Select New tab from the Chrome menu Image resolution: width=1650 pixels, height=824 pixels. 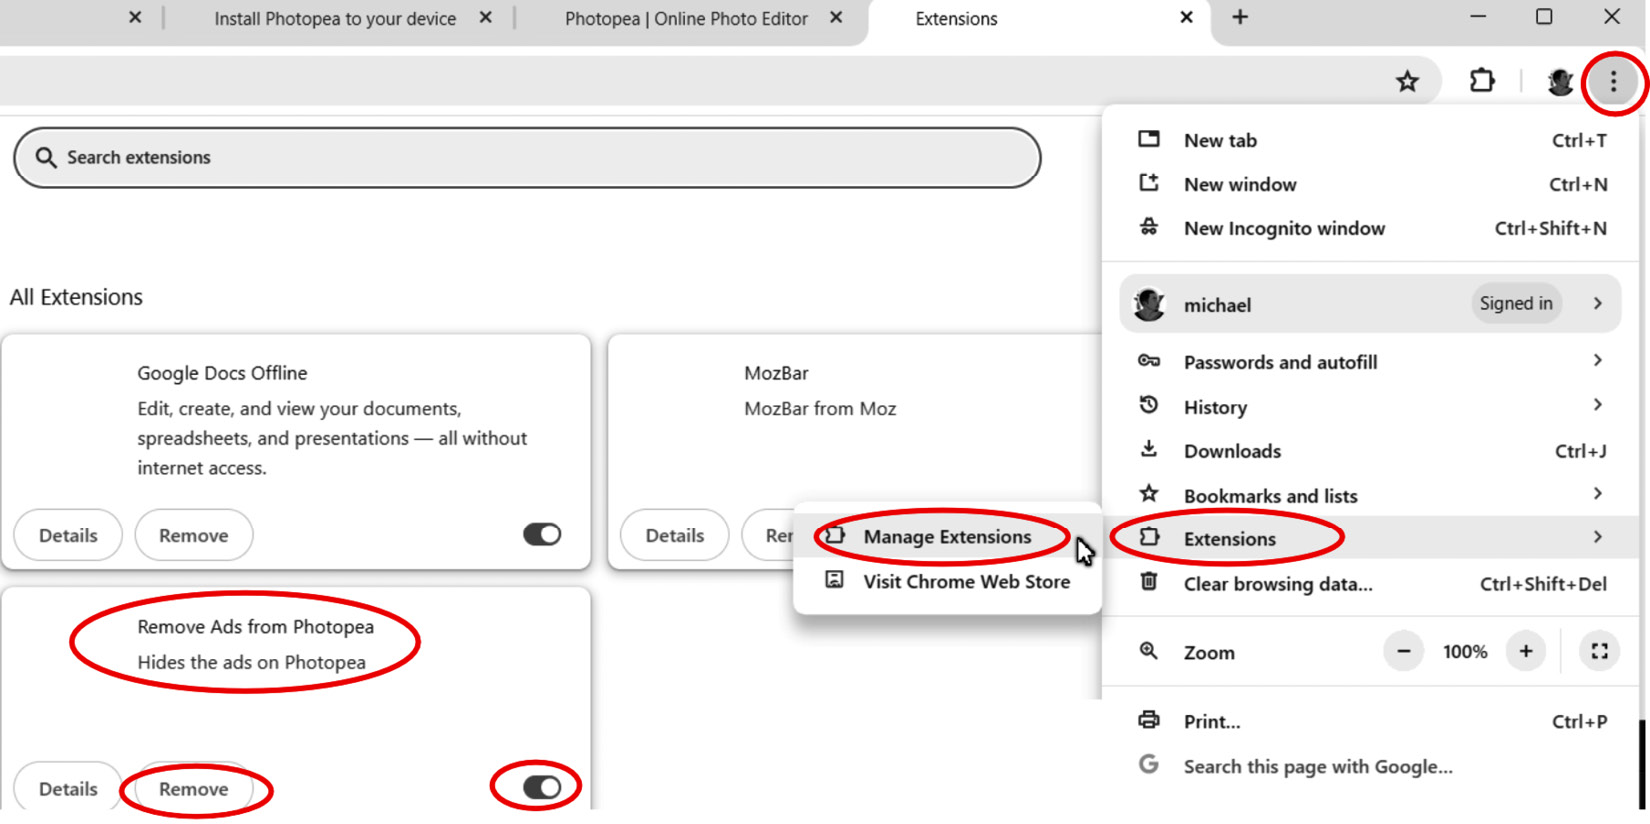[1371, 140]
